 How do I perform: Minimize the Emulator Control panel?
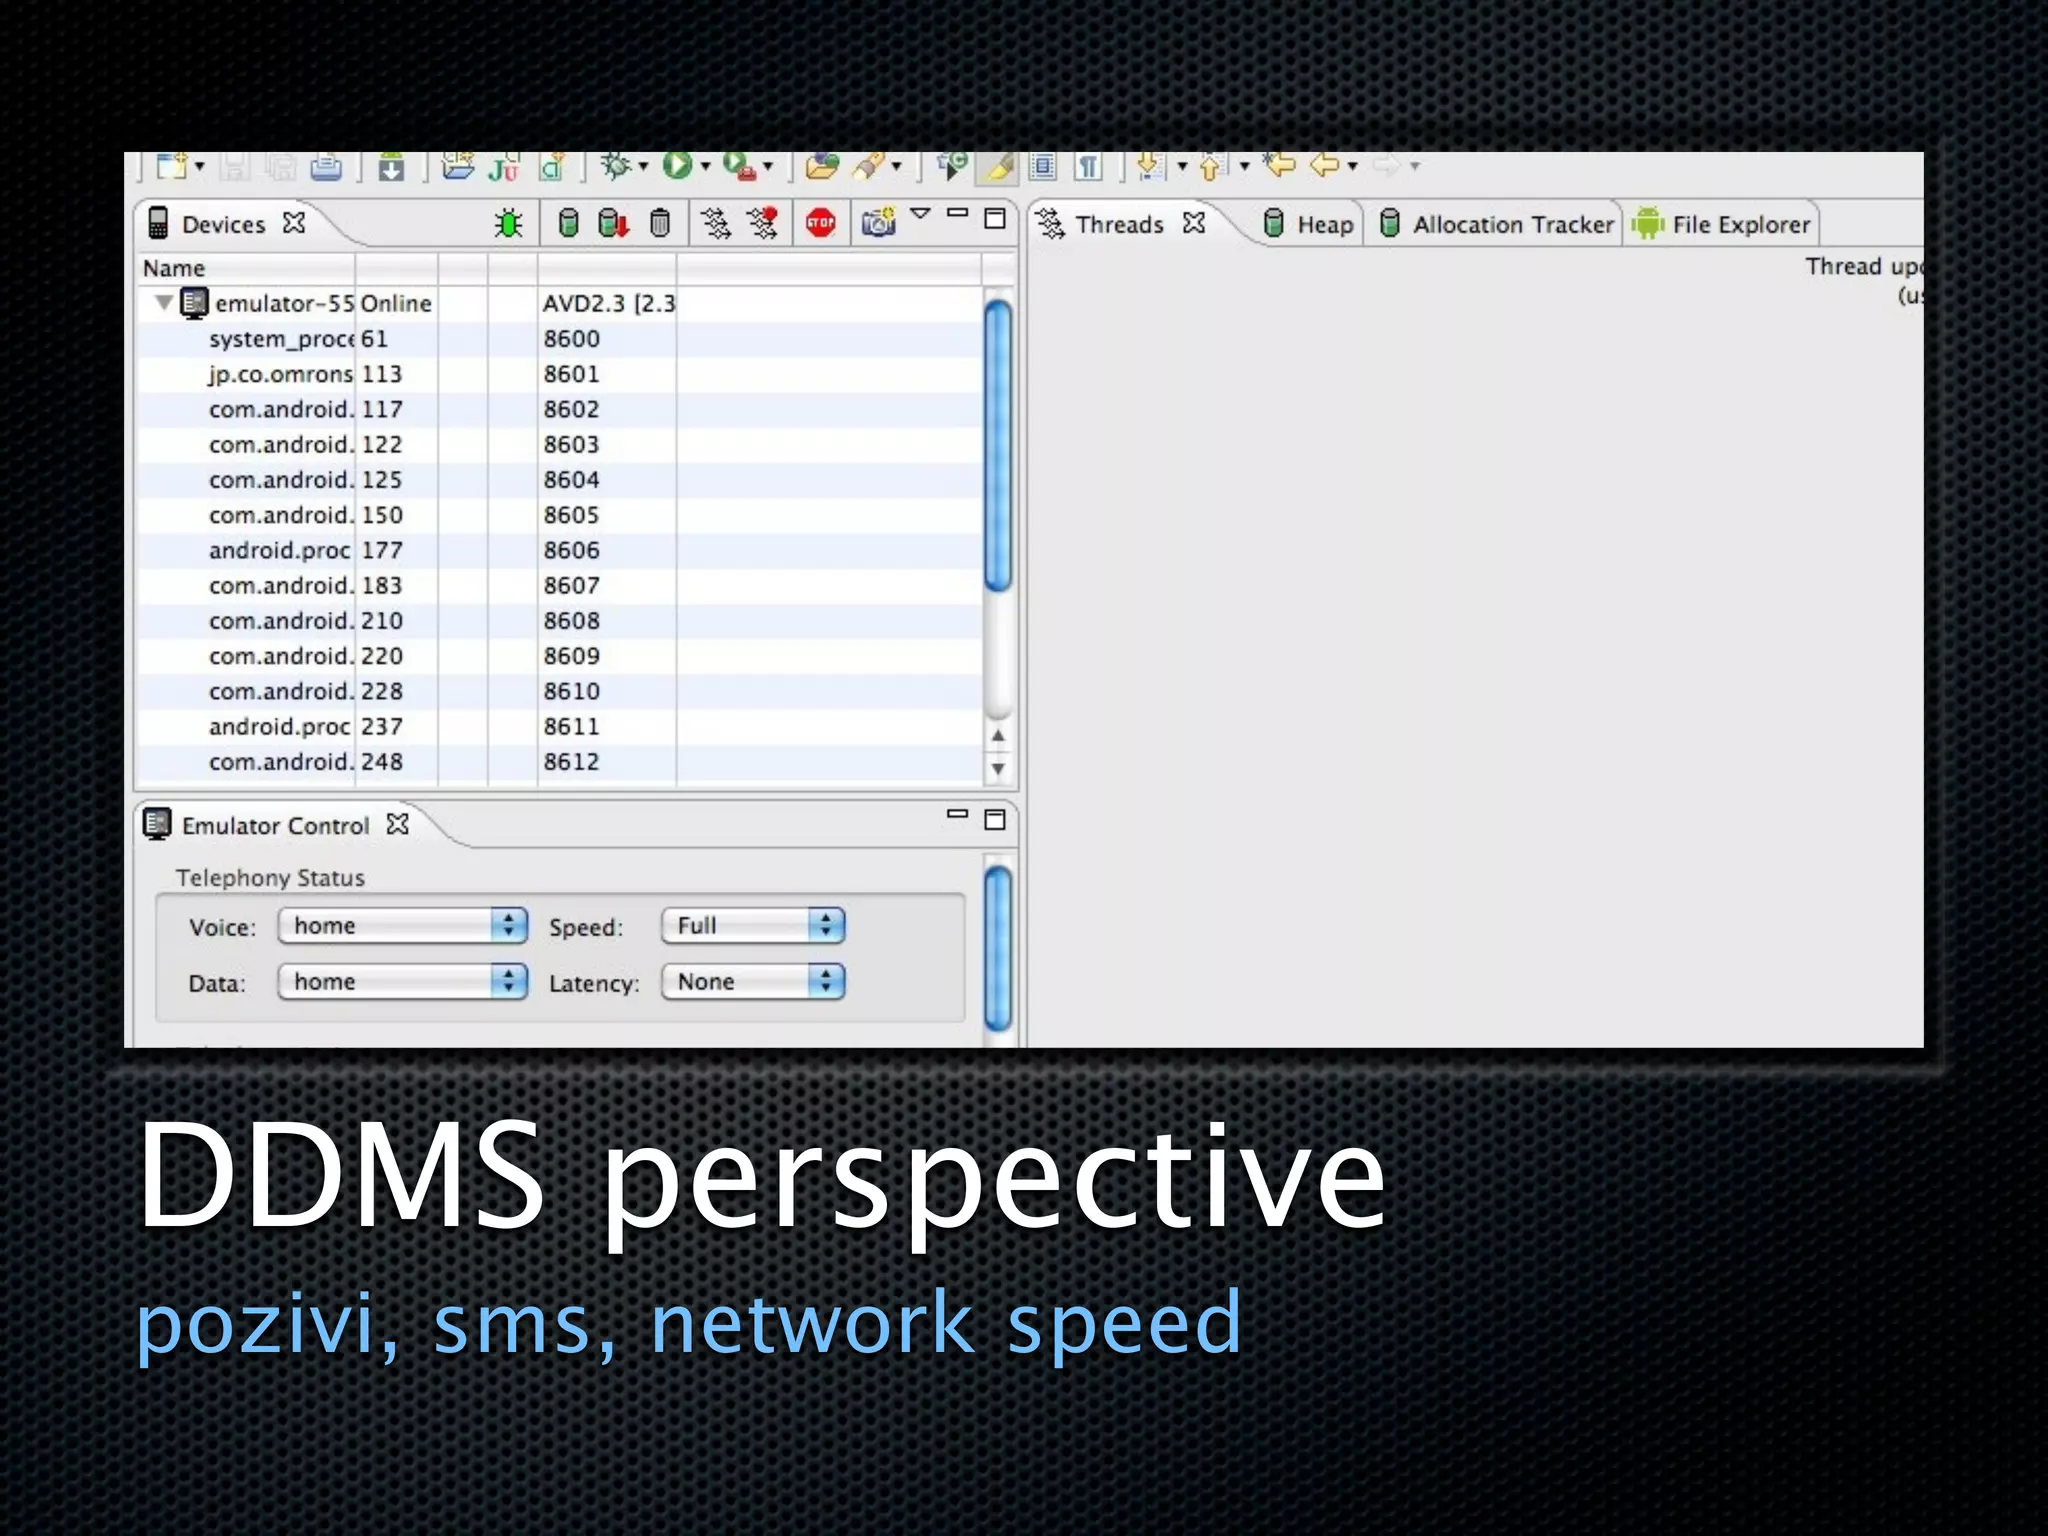tap(958, 814)
